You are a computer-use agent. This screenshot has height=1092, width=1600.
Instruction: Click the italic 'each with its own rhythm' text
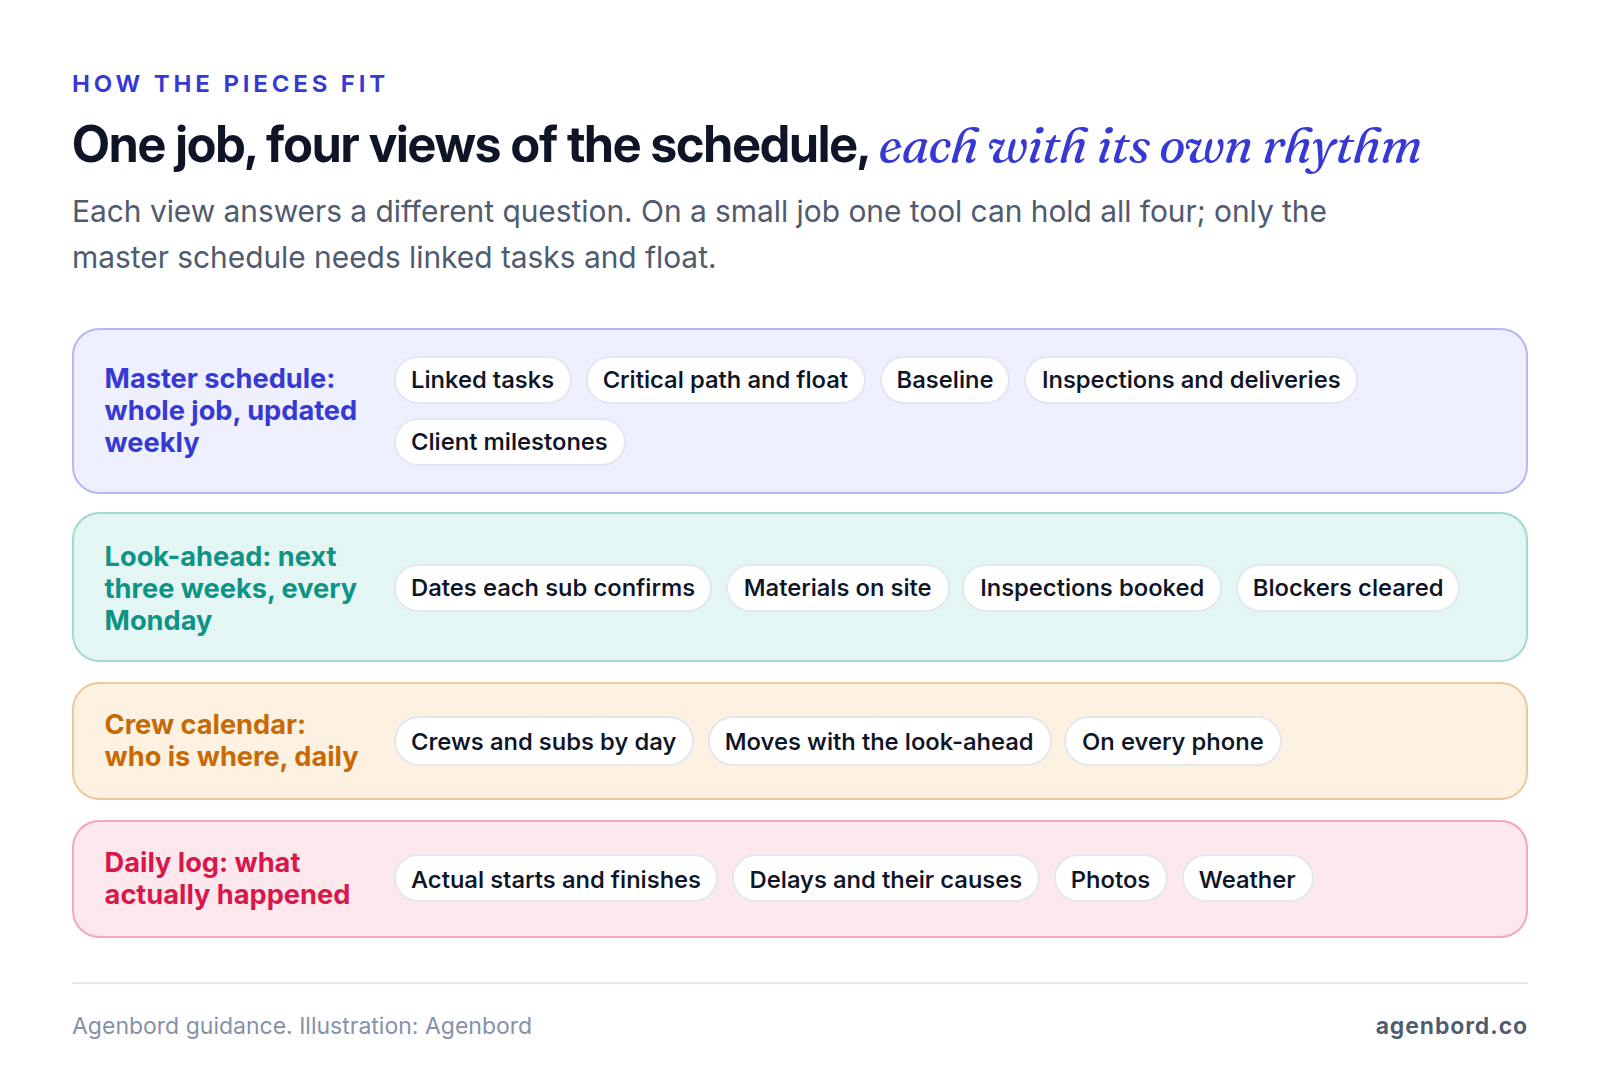point(1150,147)
